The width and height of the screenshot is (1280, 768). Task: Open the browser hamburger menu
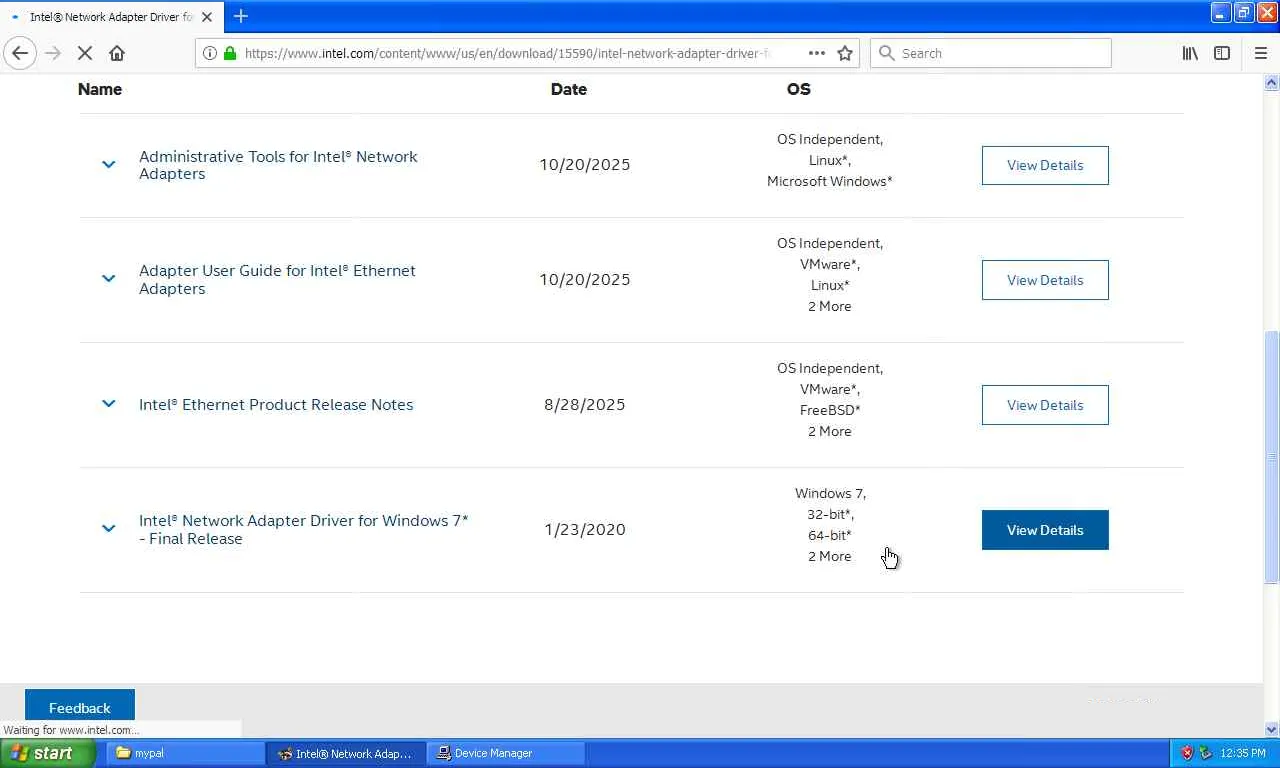click(1260, 53)
